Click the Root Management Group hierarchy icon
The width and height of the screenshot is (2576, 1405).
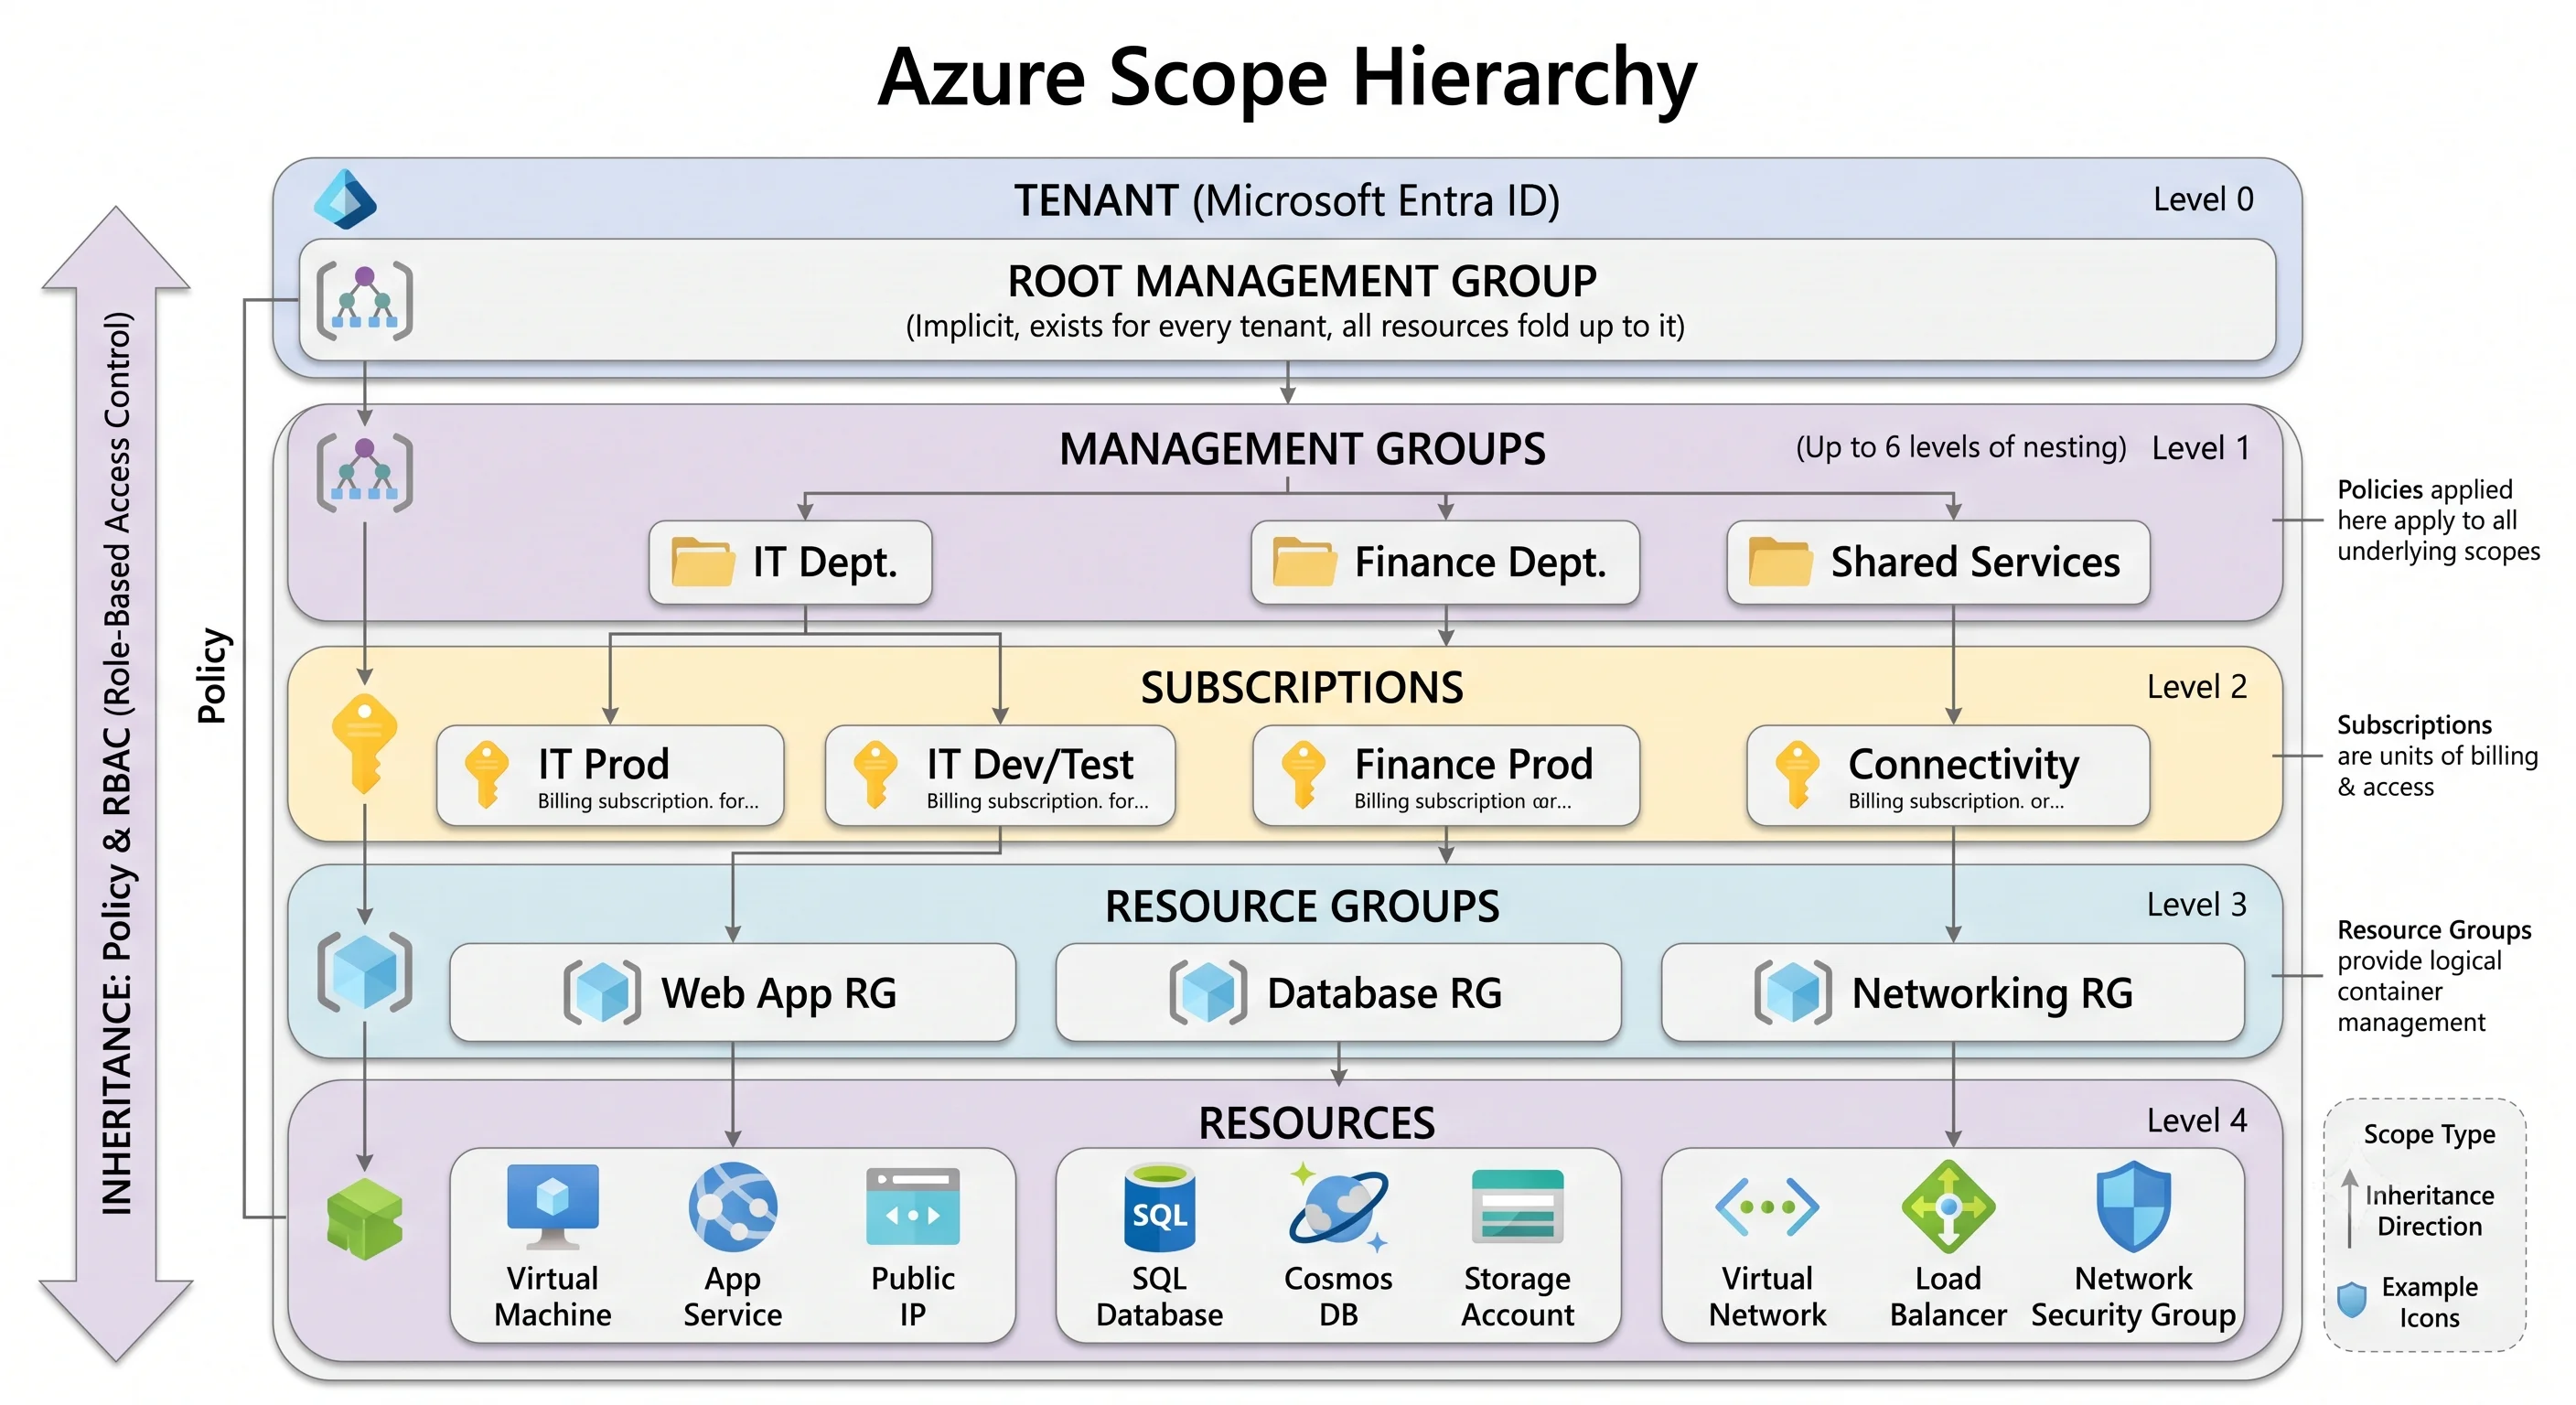[365, 300]
